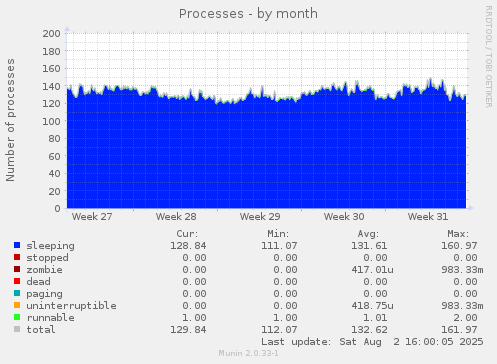This screenshot has height=364, width=497.
Task: Click the 80 y-axis value
Action: 55,138
